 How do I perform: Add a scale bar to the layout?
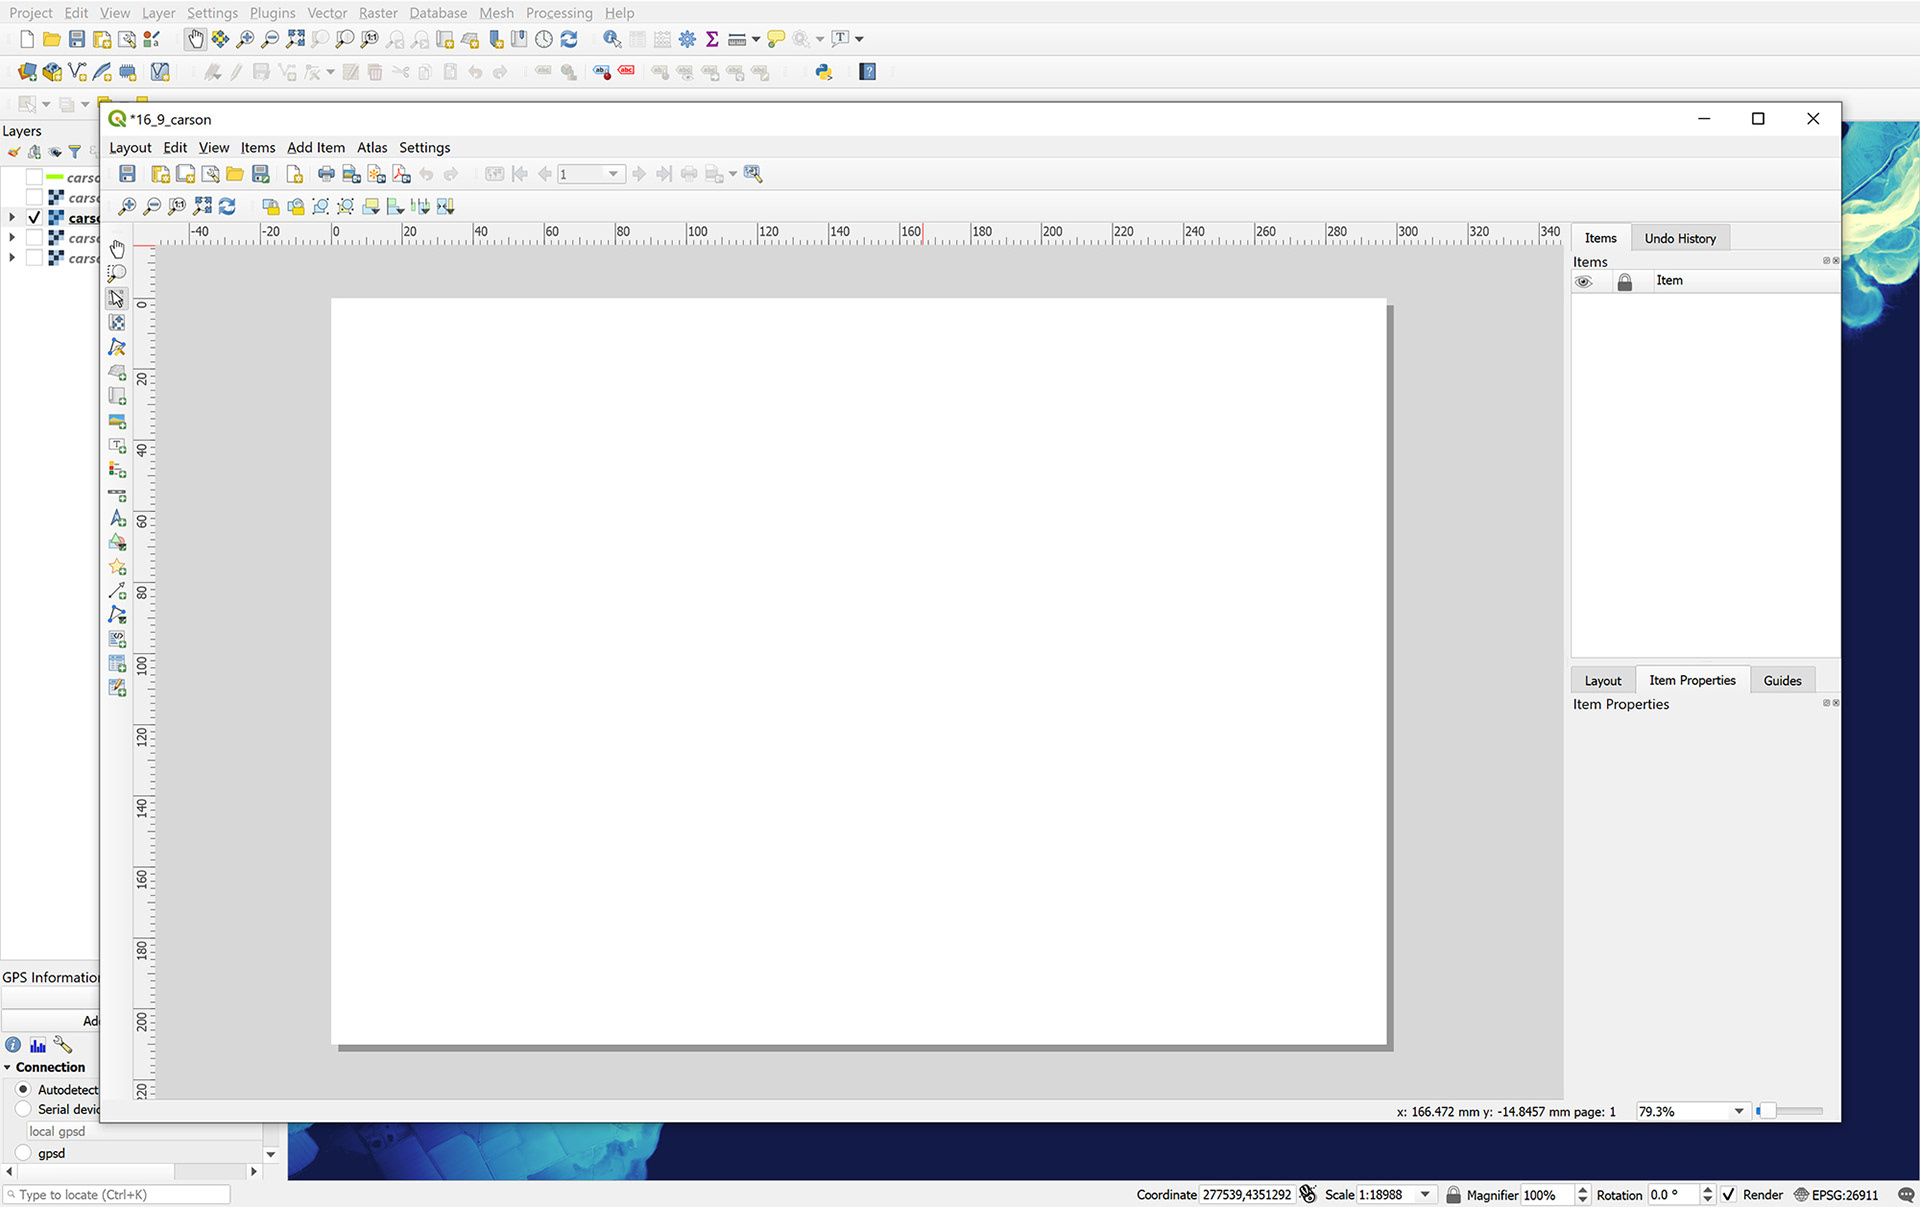(x=117, y=494)
